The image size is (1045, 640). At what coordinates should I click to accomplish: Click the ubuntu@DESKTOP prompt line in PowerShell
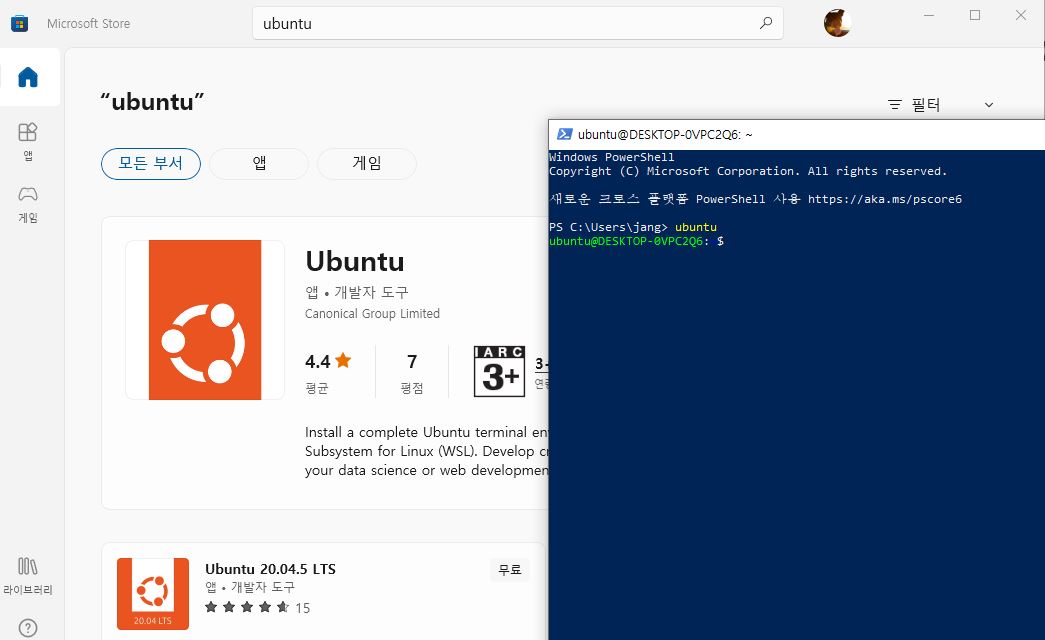pyautogui.click(x=636, y=241)
